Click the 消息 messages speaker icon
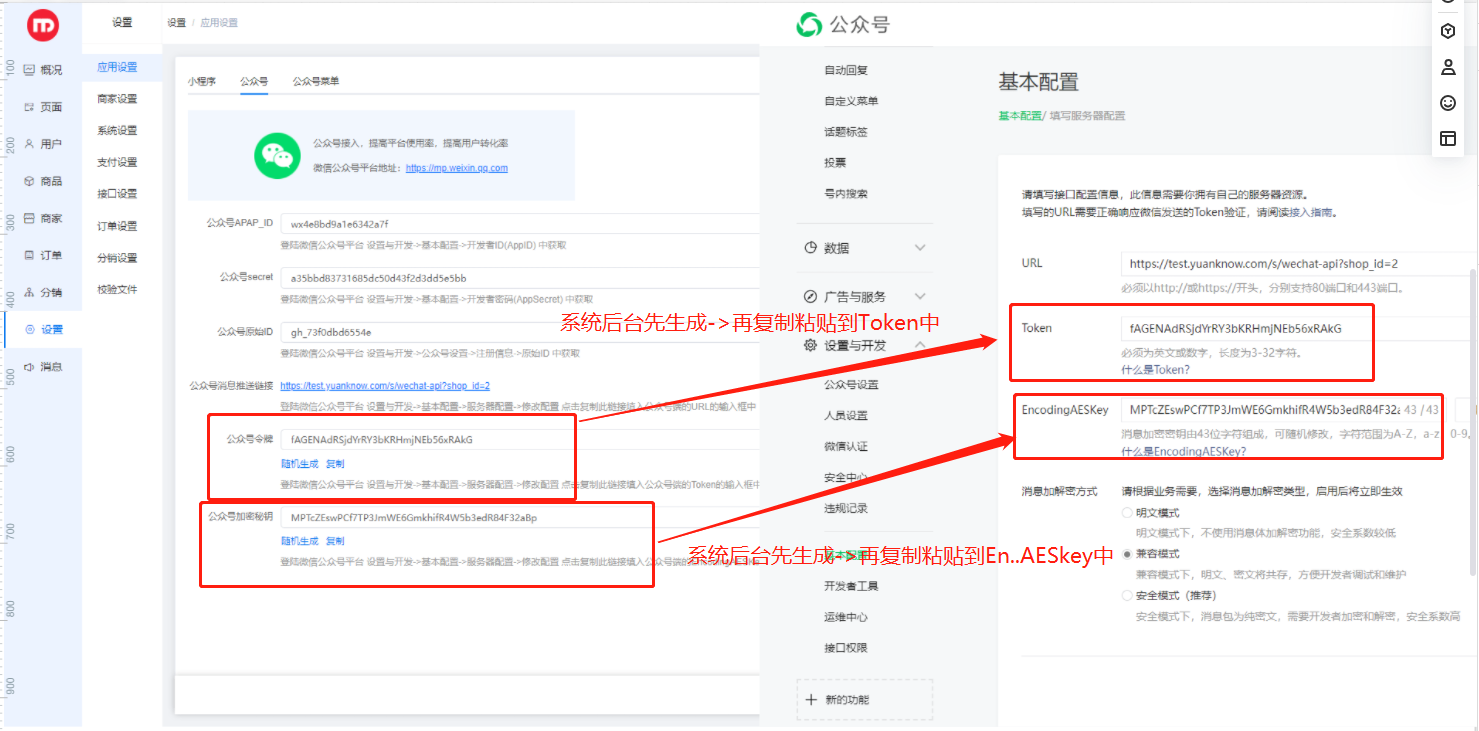The height and width of the screenshot is (731, 1479). (29, 367)
